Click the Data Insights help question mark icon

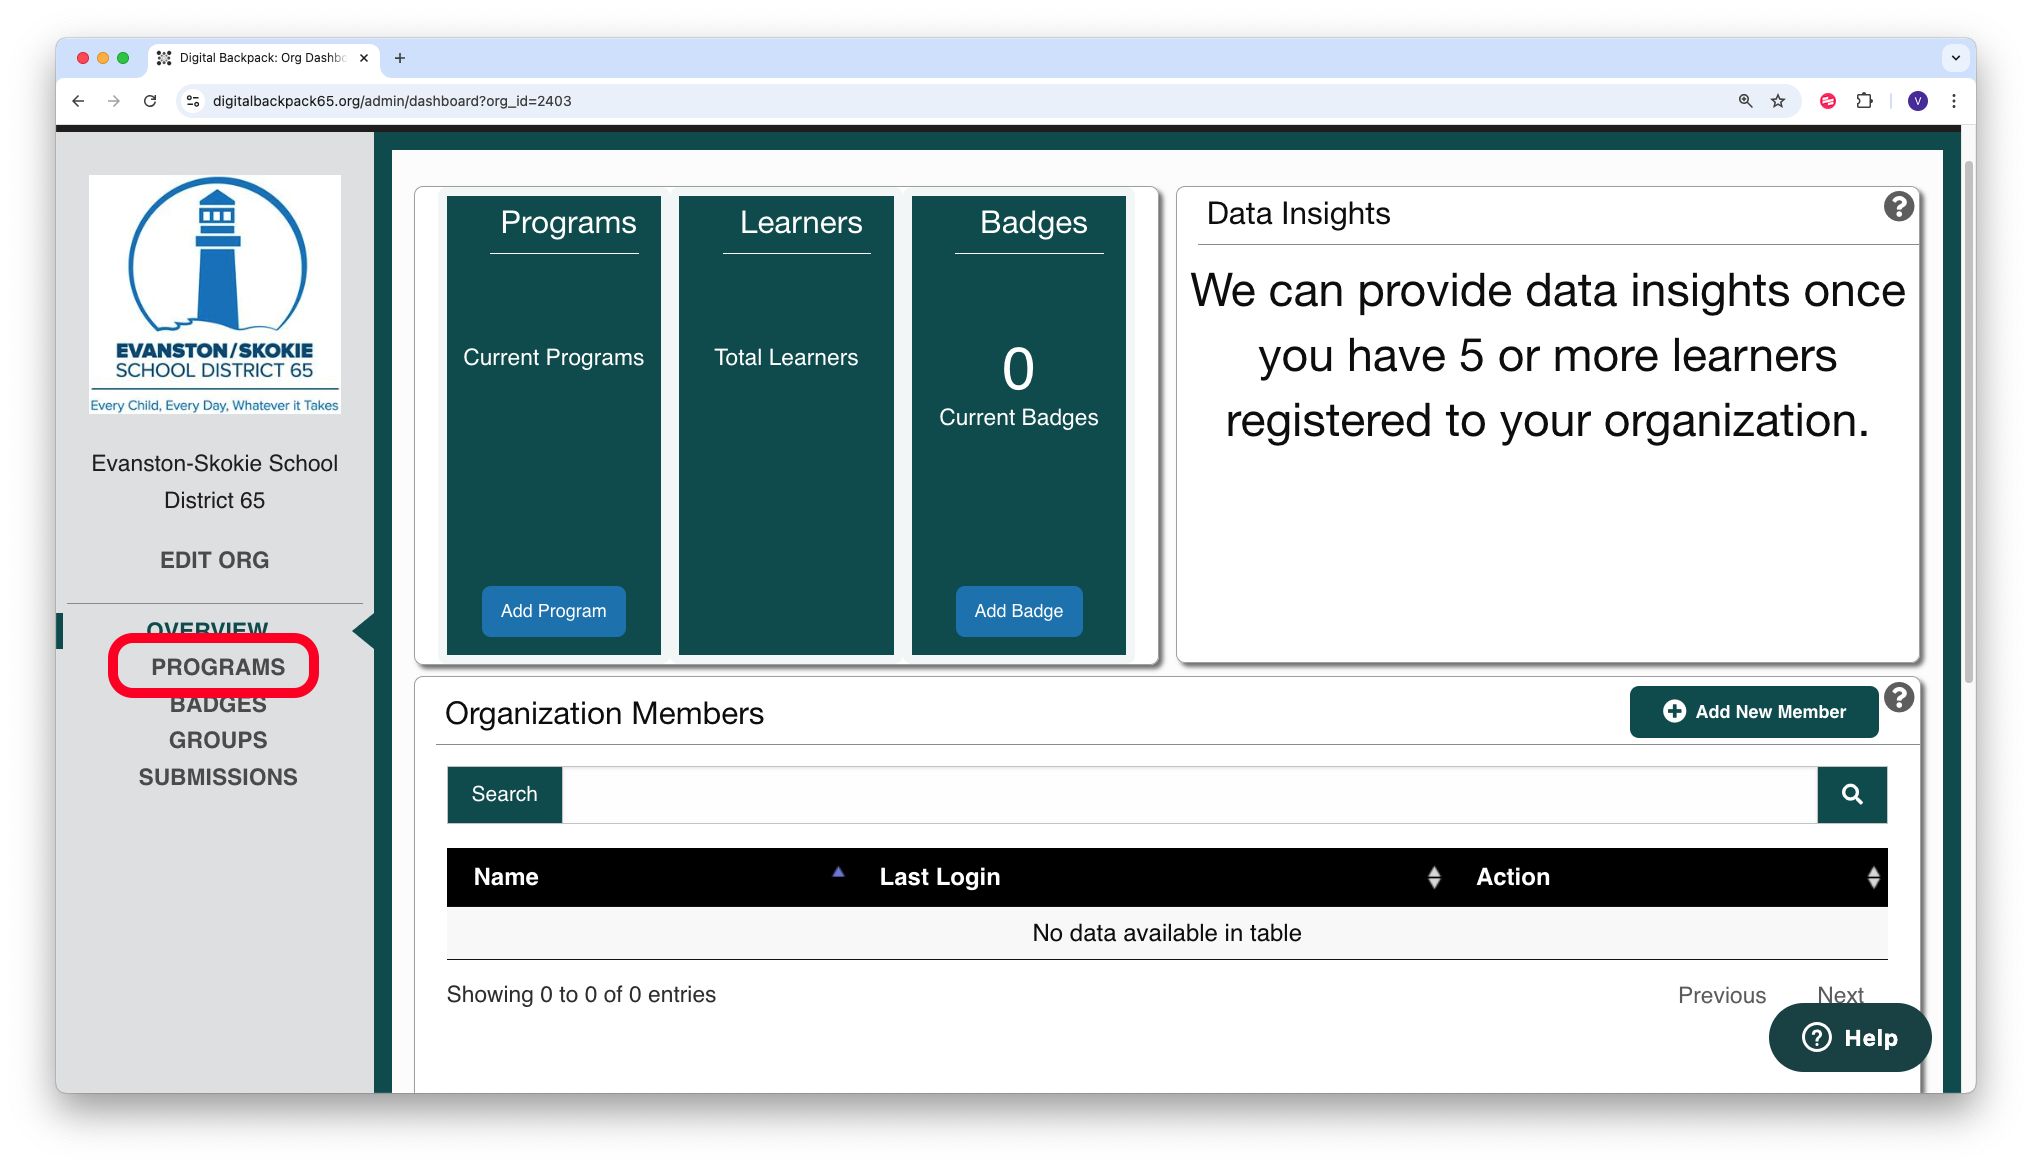pos(1898,207)
